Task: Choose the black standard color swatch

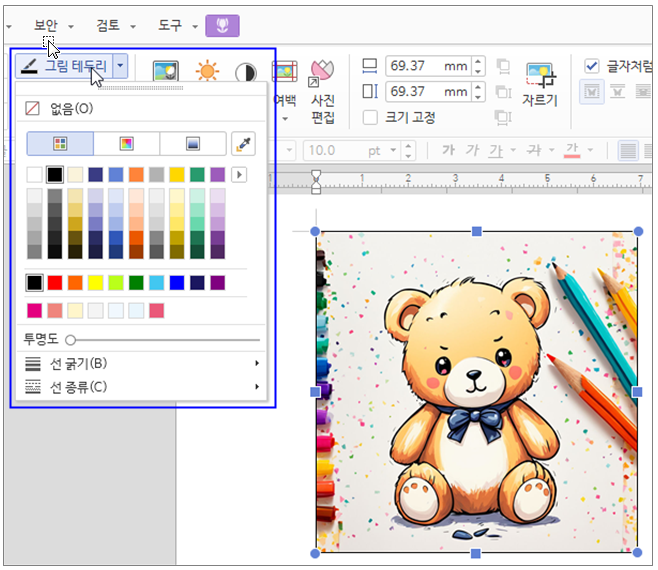Action: pos(34,283)
